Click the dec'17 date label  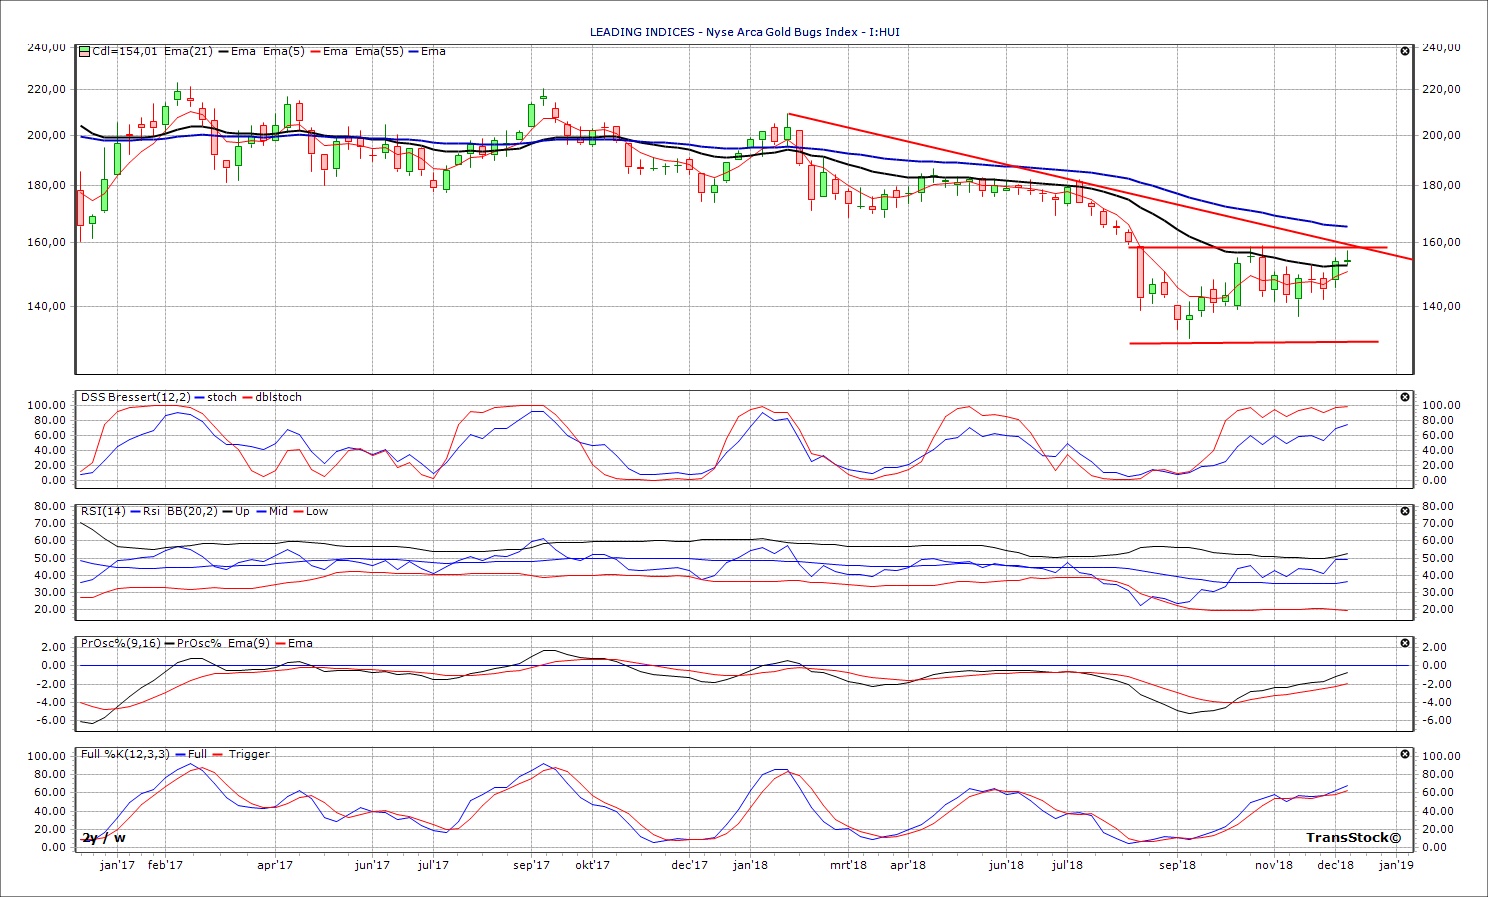pos(690,865)
